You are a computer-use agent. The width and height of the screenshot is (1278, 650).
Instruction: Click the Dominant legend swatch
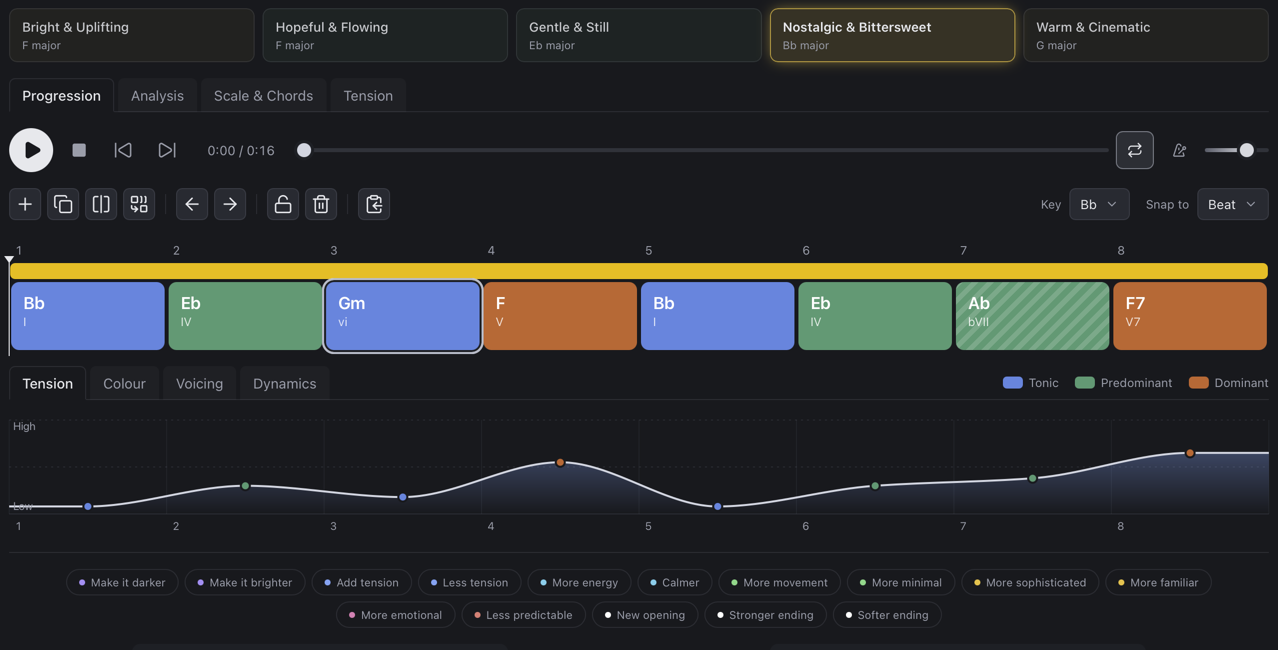click(x=1199, y=383)
